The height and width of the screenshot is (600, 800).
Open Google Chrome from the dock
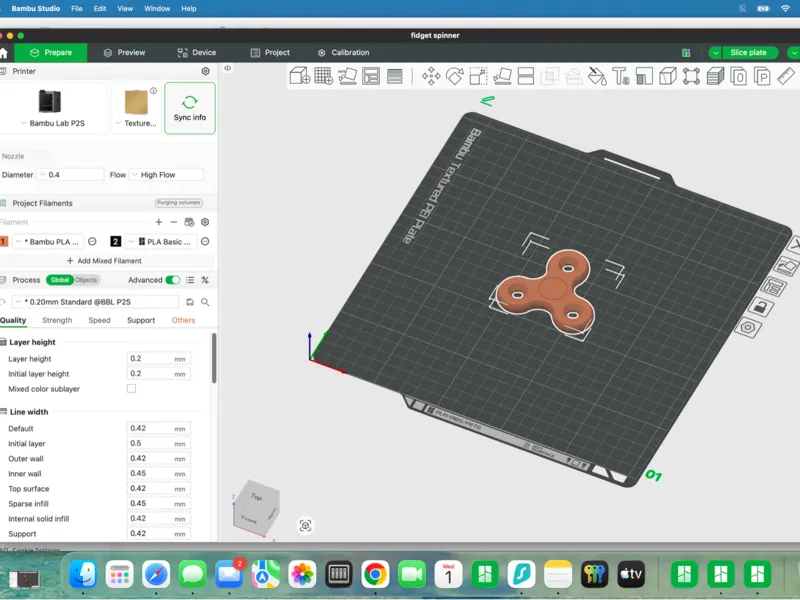pos(375,574)
